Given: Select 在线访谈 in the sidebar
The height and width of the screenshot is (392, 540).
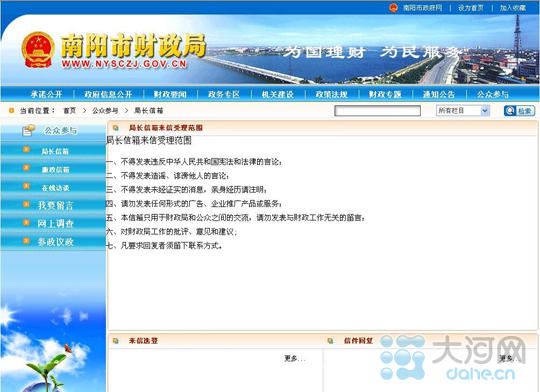Looking at the screenshot, I should (55, 188).
